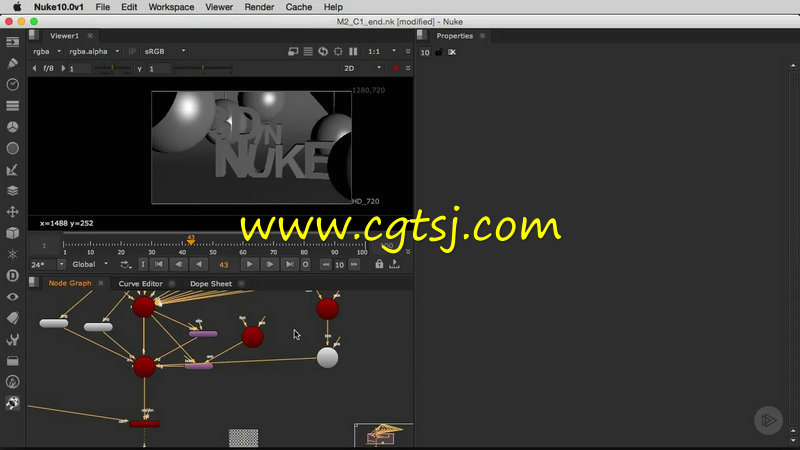Pause the viewer updates
The width and height of the screenshot is (800, 450).
coord(353,52)
